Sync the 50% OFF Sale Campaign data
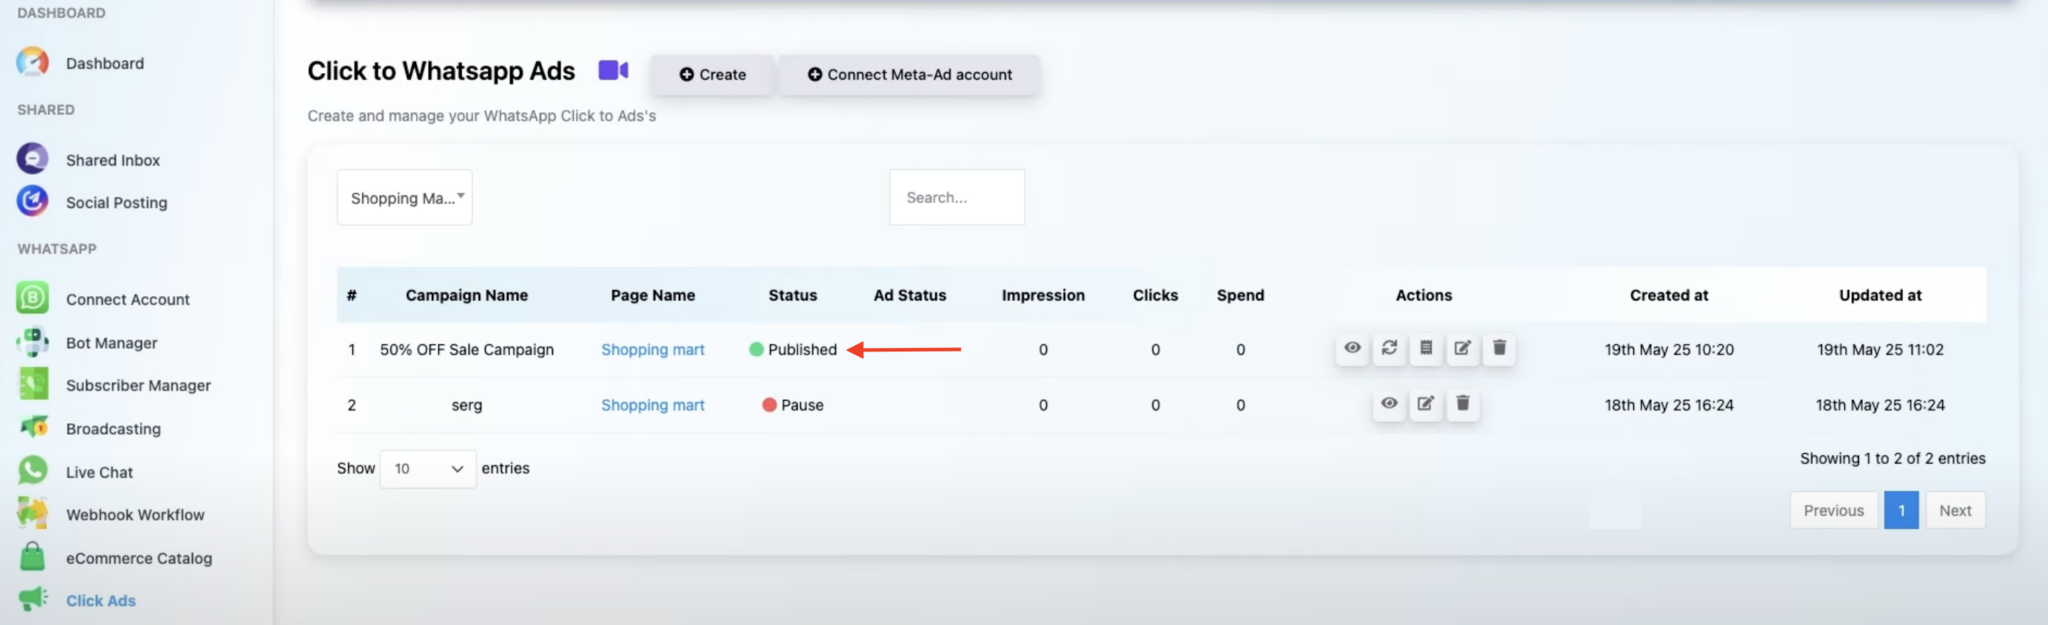Image resolution: width=2048 pixels, height=625 pixels. (1389, 348)
